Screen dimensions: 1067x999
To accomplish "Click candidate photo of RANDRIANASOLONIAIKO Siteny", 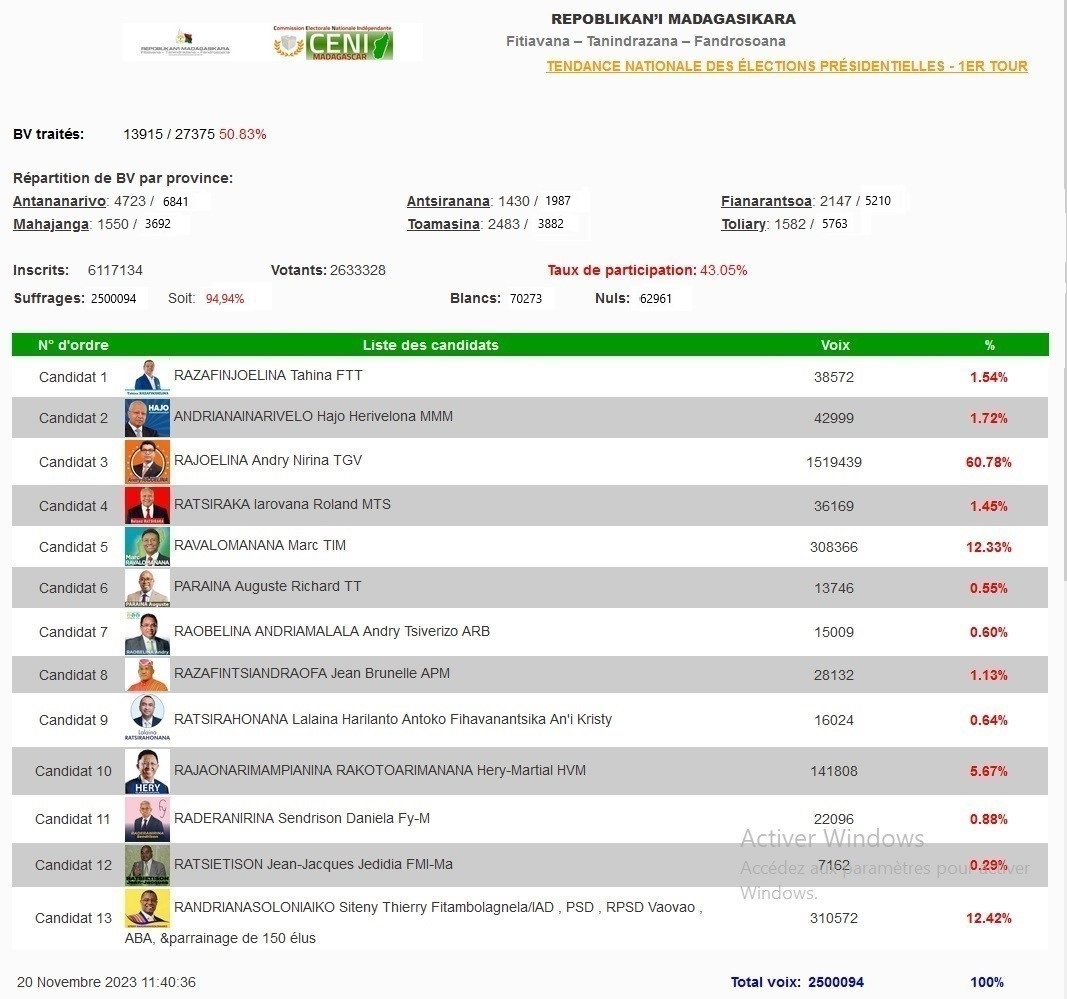I will 147,909.
